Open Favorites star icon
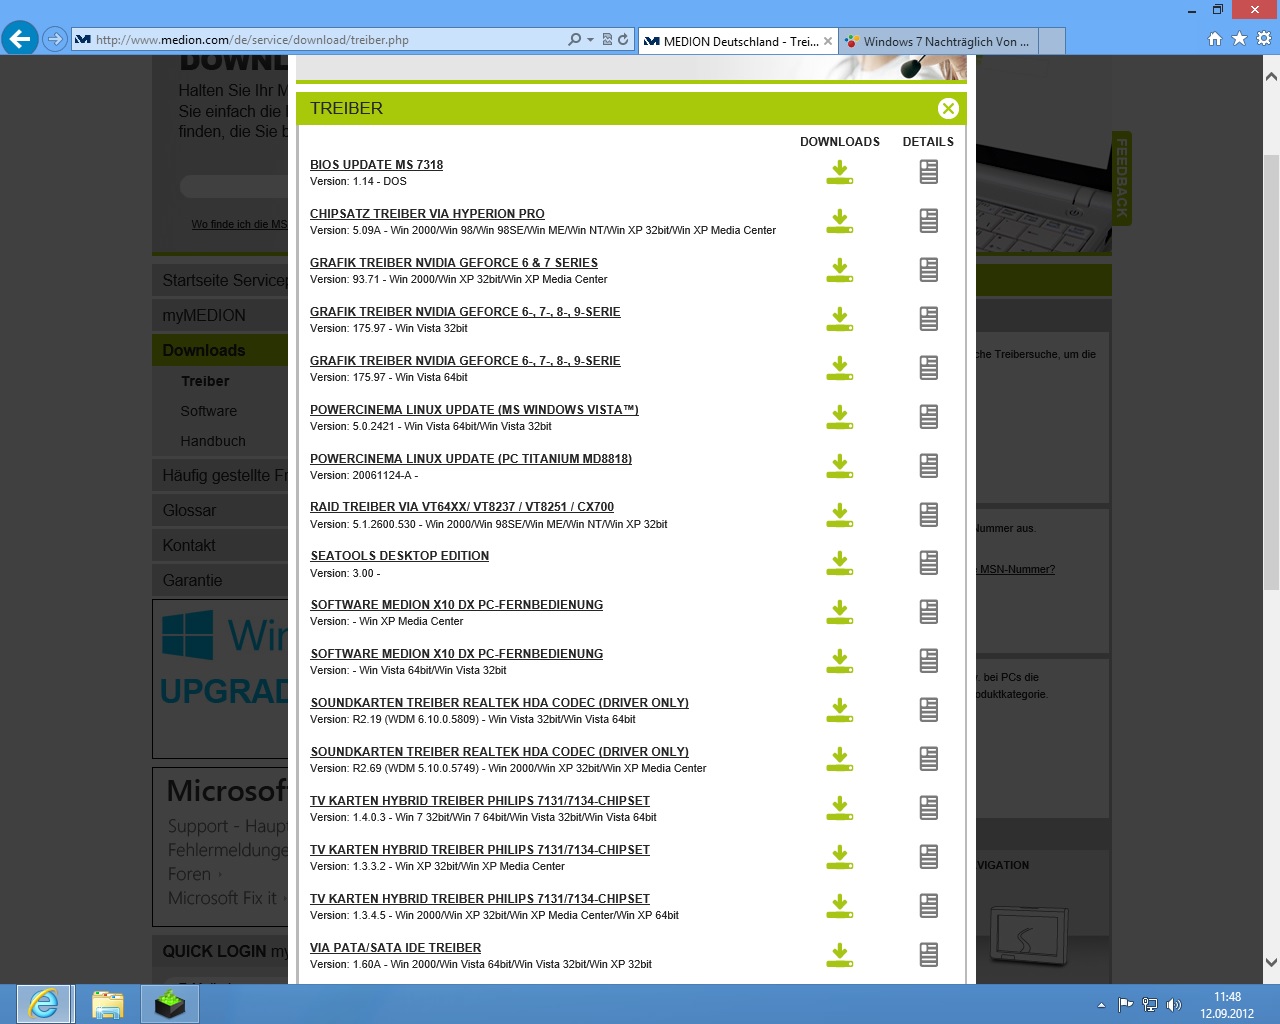This screenshot has height=1024, width=1280. coord(1240,39)
